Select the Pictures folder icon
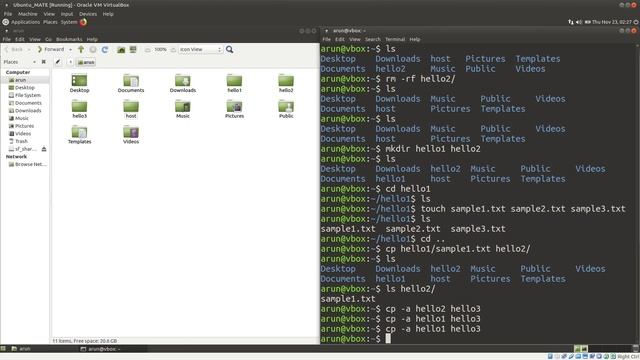The width and height of the screenshot is (640, 360). point(234,109)
